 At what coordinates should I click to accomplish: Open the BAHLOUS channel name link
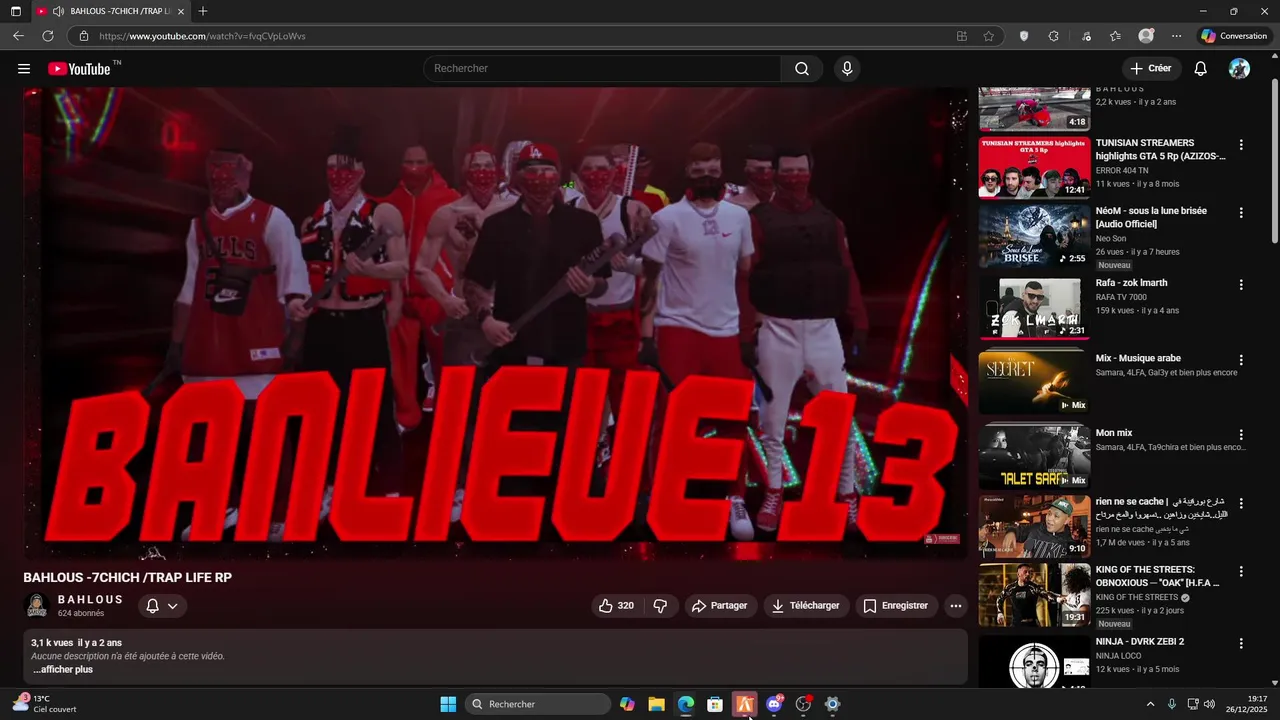(x=90, y=600)
